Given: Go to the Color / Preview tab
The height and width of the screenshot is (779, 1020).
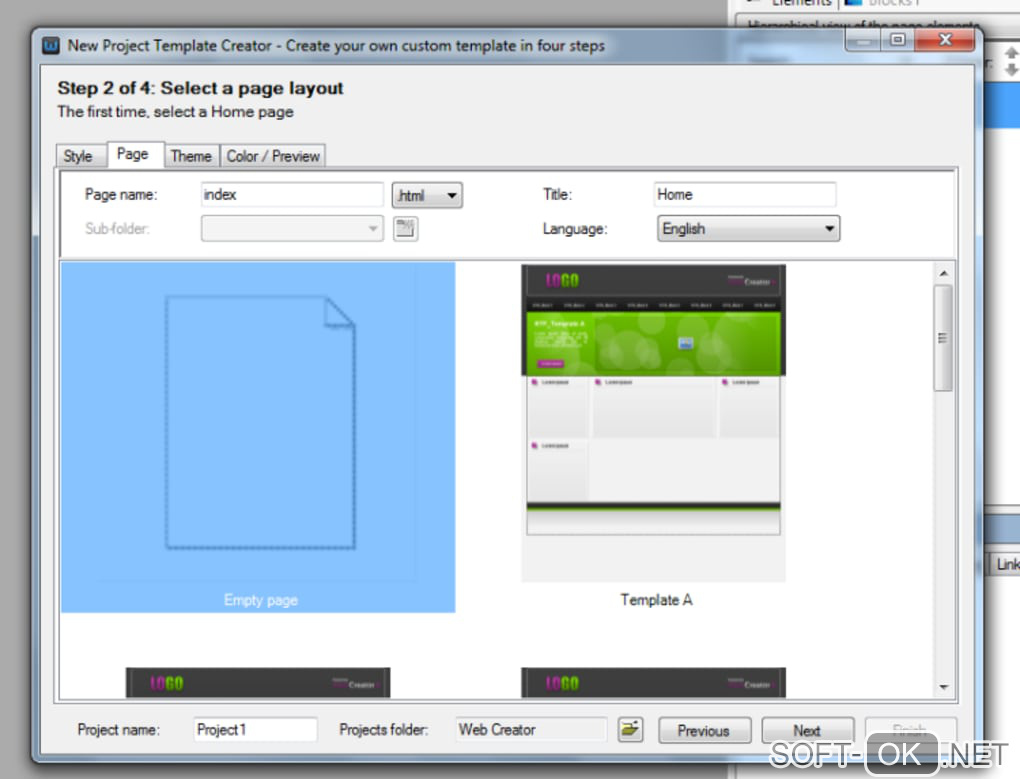Looking at the screenshot, I should pyautogui.click(x=273, y=156).
